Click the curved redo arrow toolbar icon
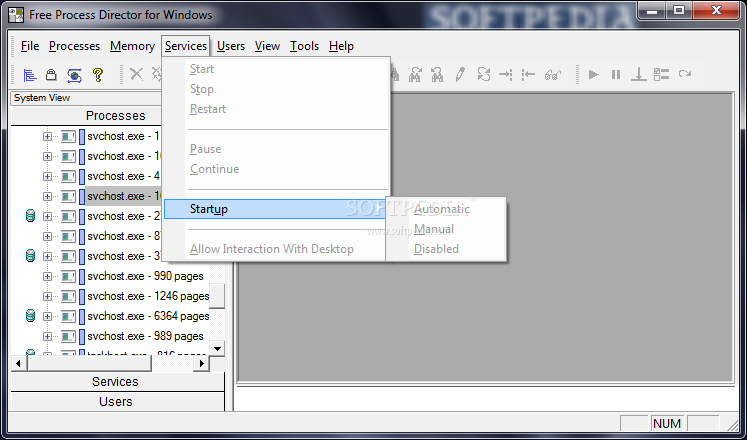 (685, 74)
